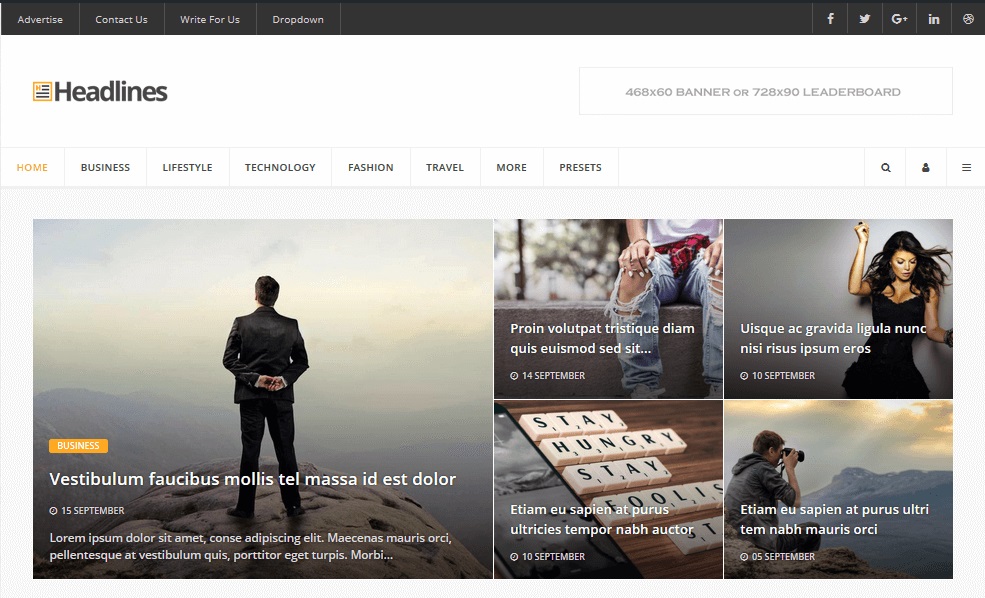Open article 'Vestibulum faucibus mollis tel massa'
The image size is (985, 598).
click(253, 479)
